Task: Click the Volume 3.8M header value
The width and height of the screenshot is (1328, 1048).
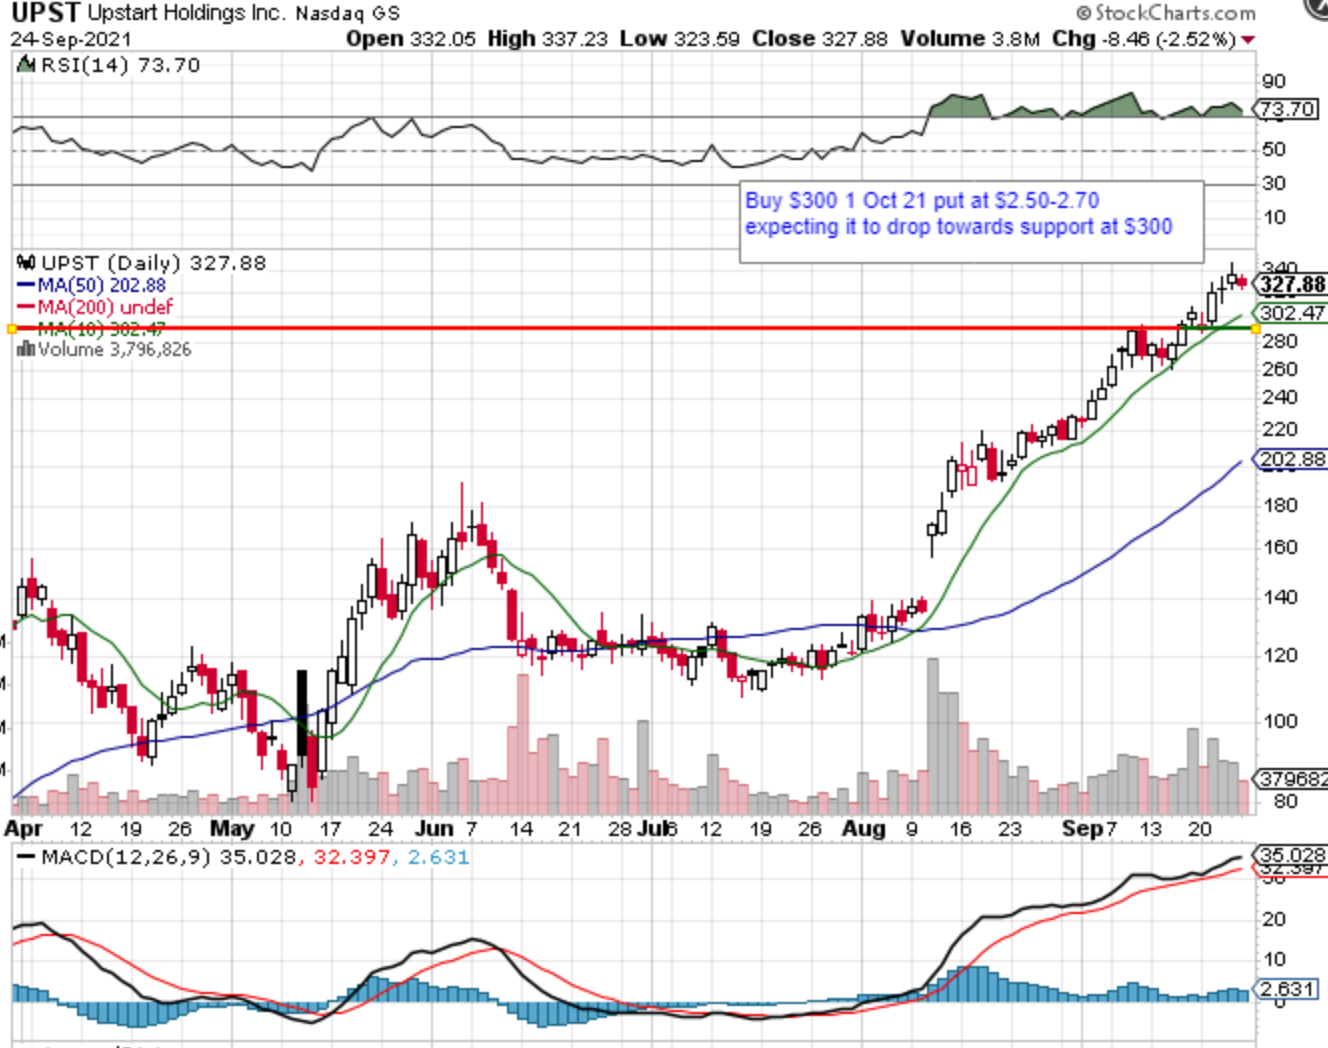Action: 970,39
